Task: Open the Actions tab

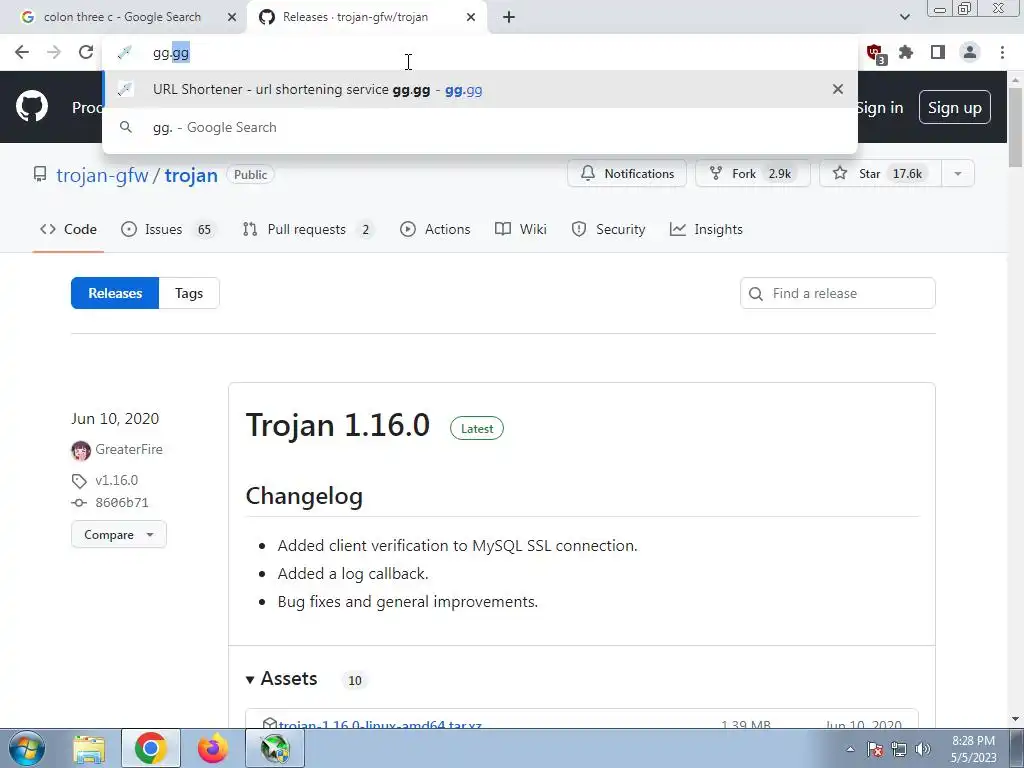Action: 435,229
